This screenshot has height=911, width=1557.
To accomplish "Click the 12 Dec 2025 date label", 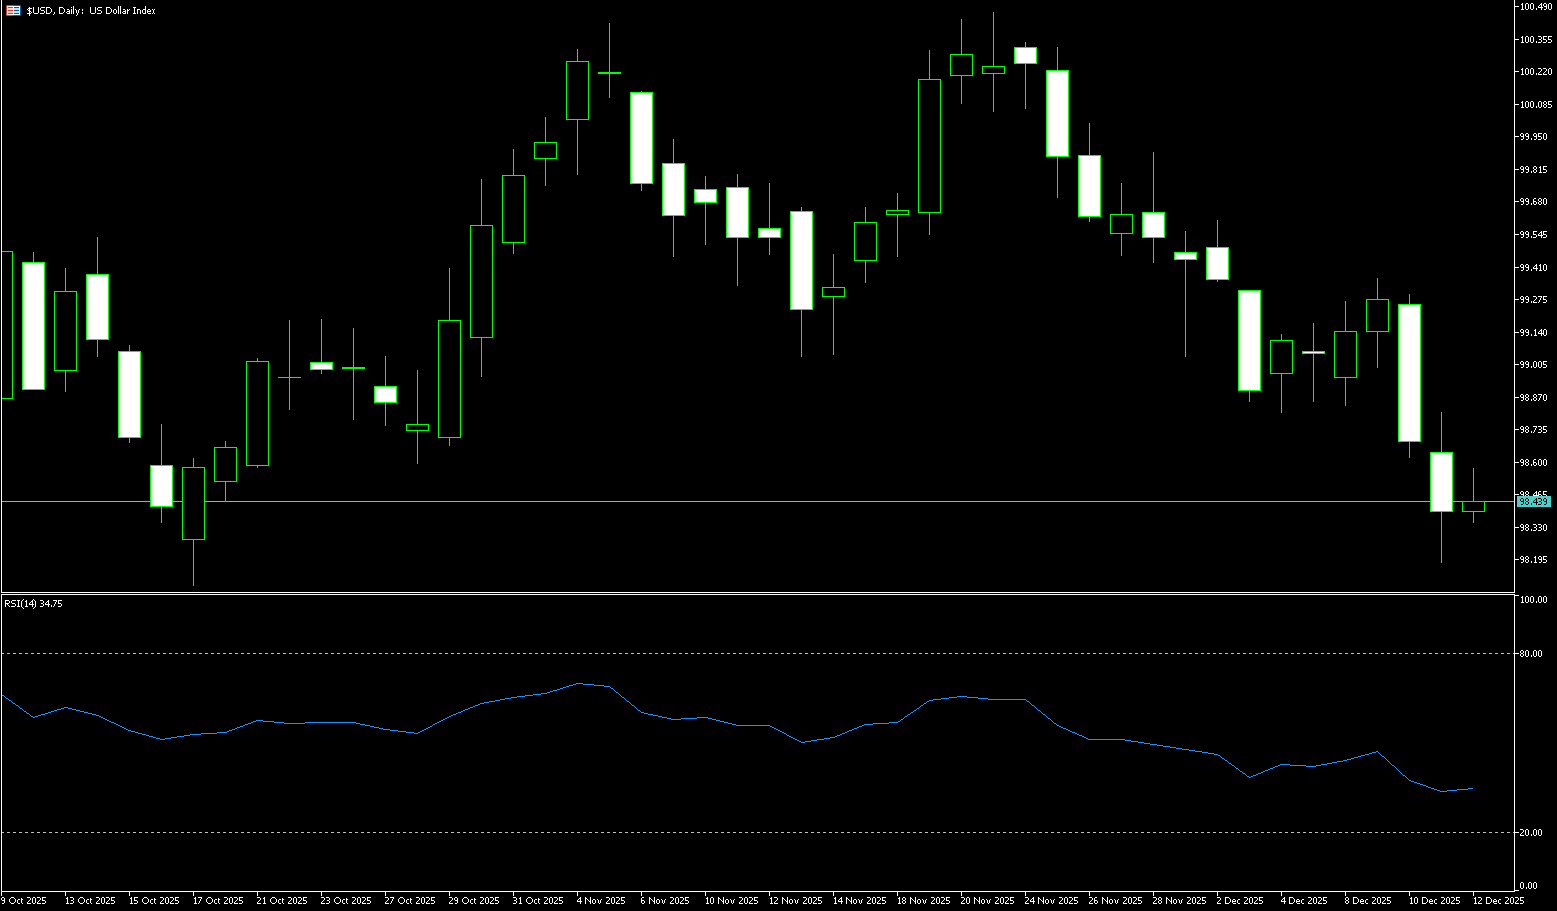I will coord(1497,901).
